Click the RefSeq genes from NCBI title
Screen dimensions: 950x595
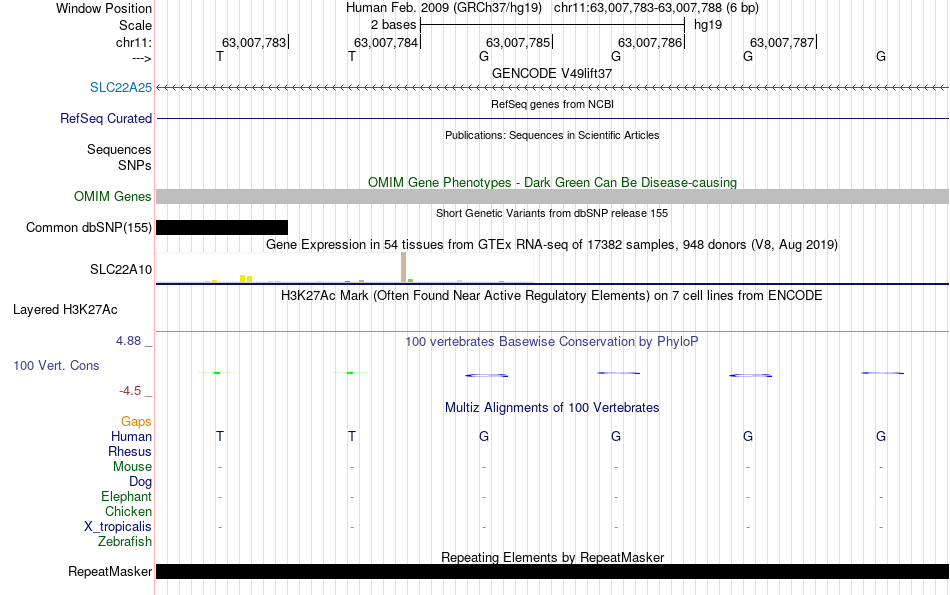click(x=552, y=104)
